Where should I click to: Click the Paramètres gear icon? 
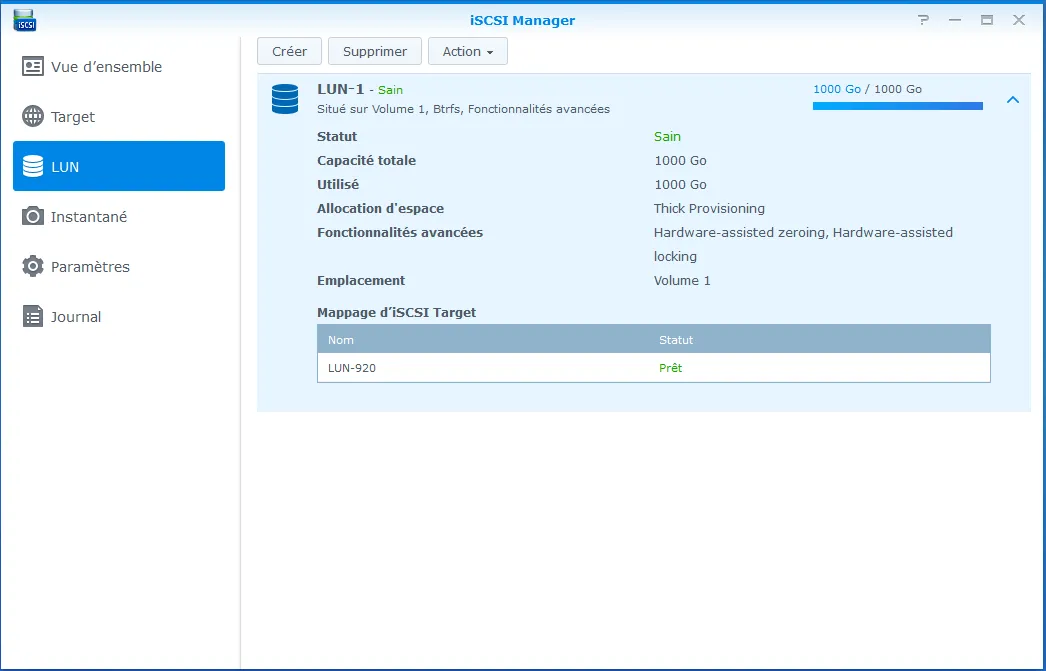(x=33, y=267)
